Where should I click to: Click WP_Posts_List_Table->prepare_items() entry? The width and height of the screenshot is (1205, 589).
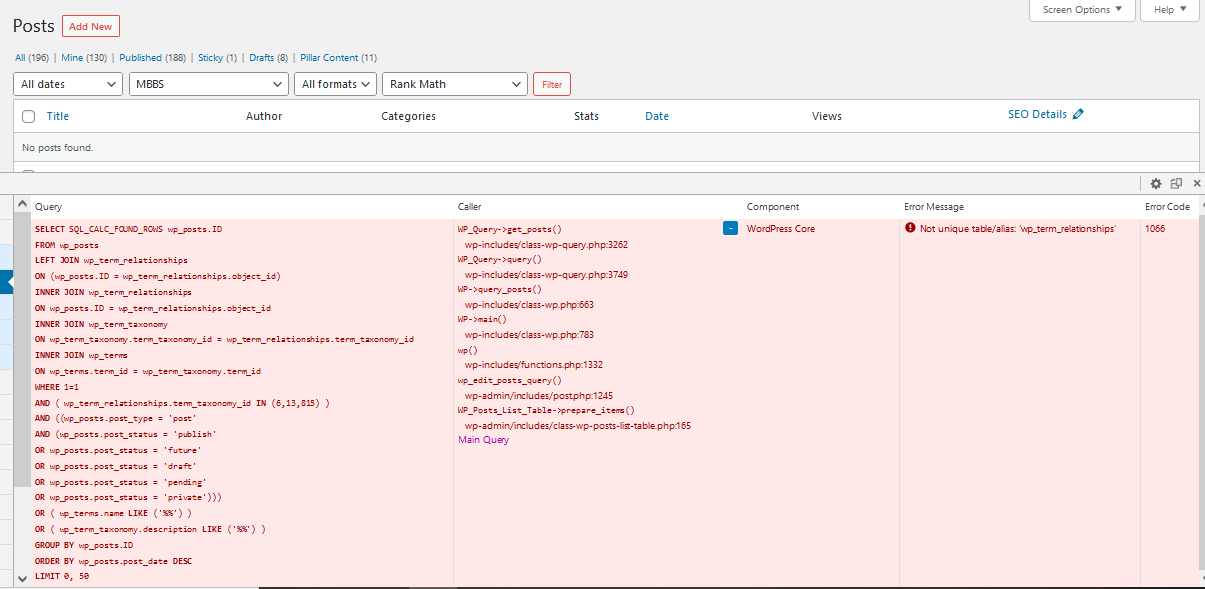546,410
